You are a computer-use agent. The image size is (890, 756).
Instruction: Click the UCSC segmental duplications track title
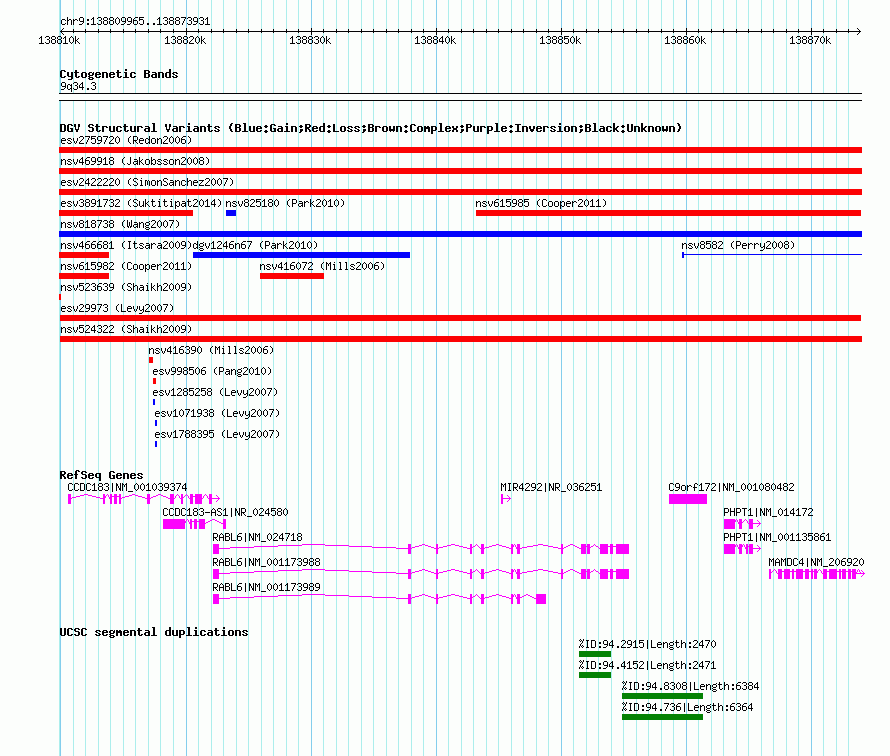[x=154, y=632]
